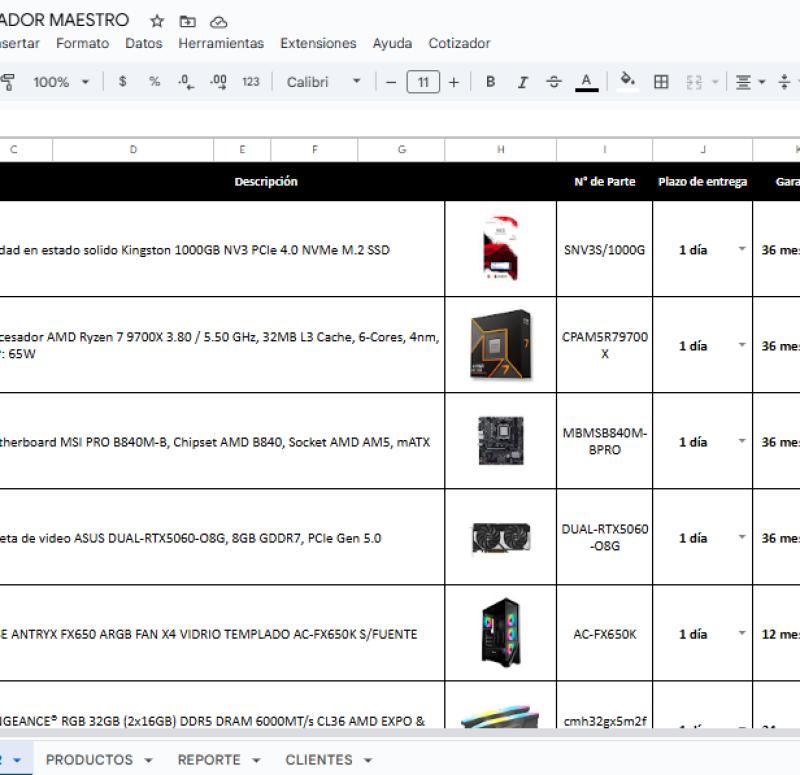Open the Cotizador menu
The image size is (800, 775).
pos(459,43)
